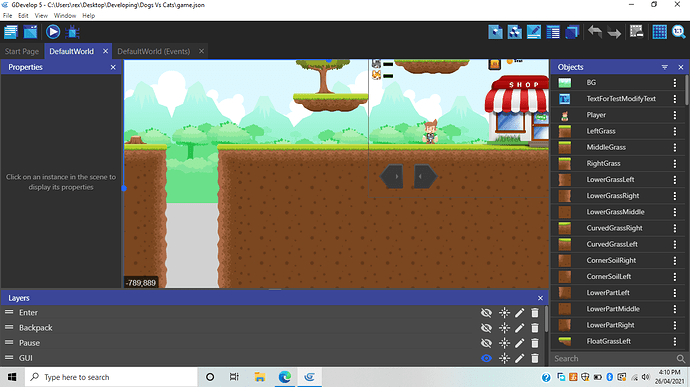Switch to the Start Page tab
This screenshot has width=690, height=387.
[x=22, y=51]
